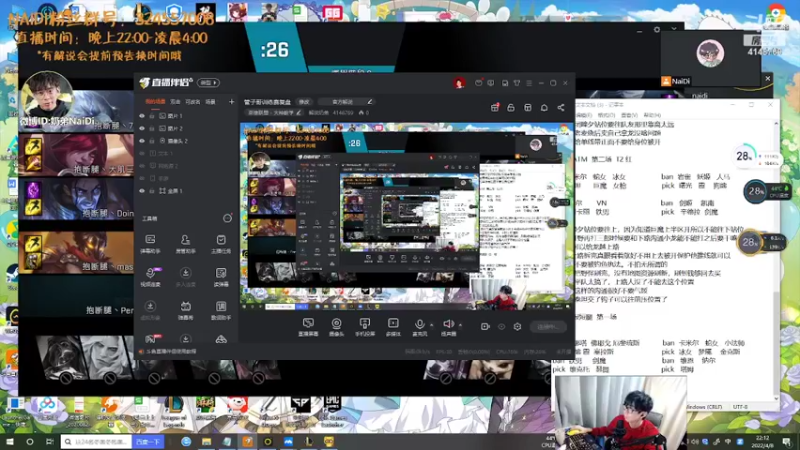Add a new scene with plus
The image size is (800, 450).
231,102
